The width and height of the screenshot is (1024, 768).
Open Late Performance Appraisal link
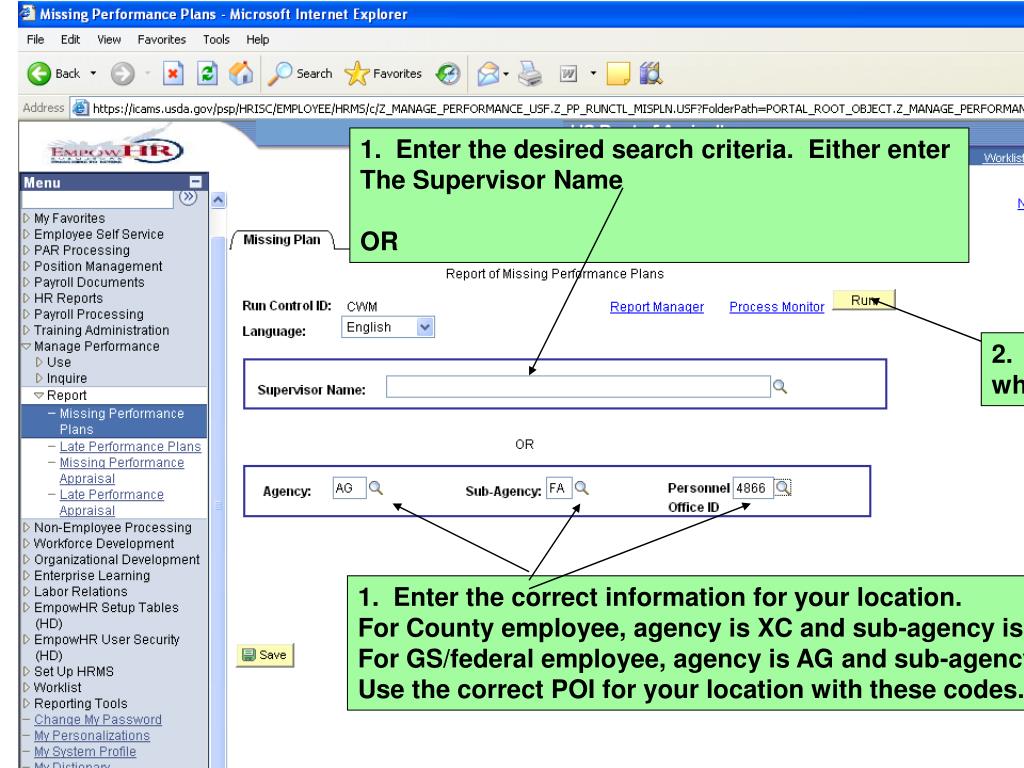click(x=112, y=502)
